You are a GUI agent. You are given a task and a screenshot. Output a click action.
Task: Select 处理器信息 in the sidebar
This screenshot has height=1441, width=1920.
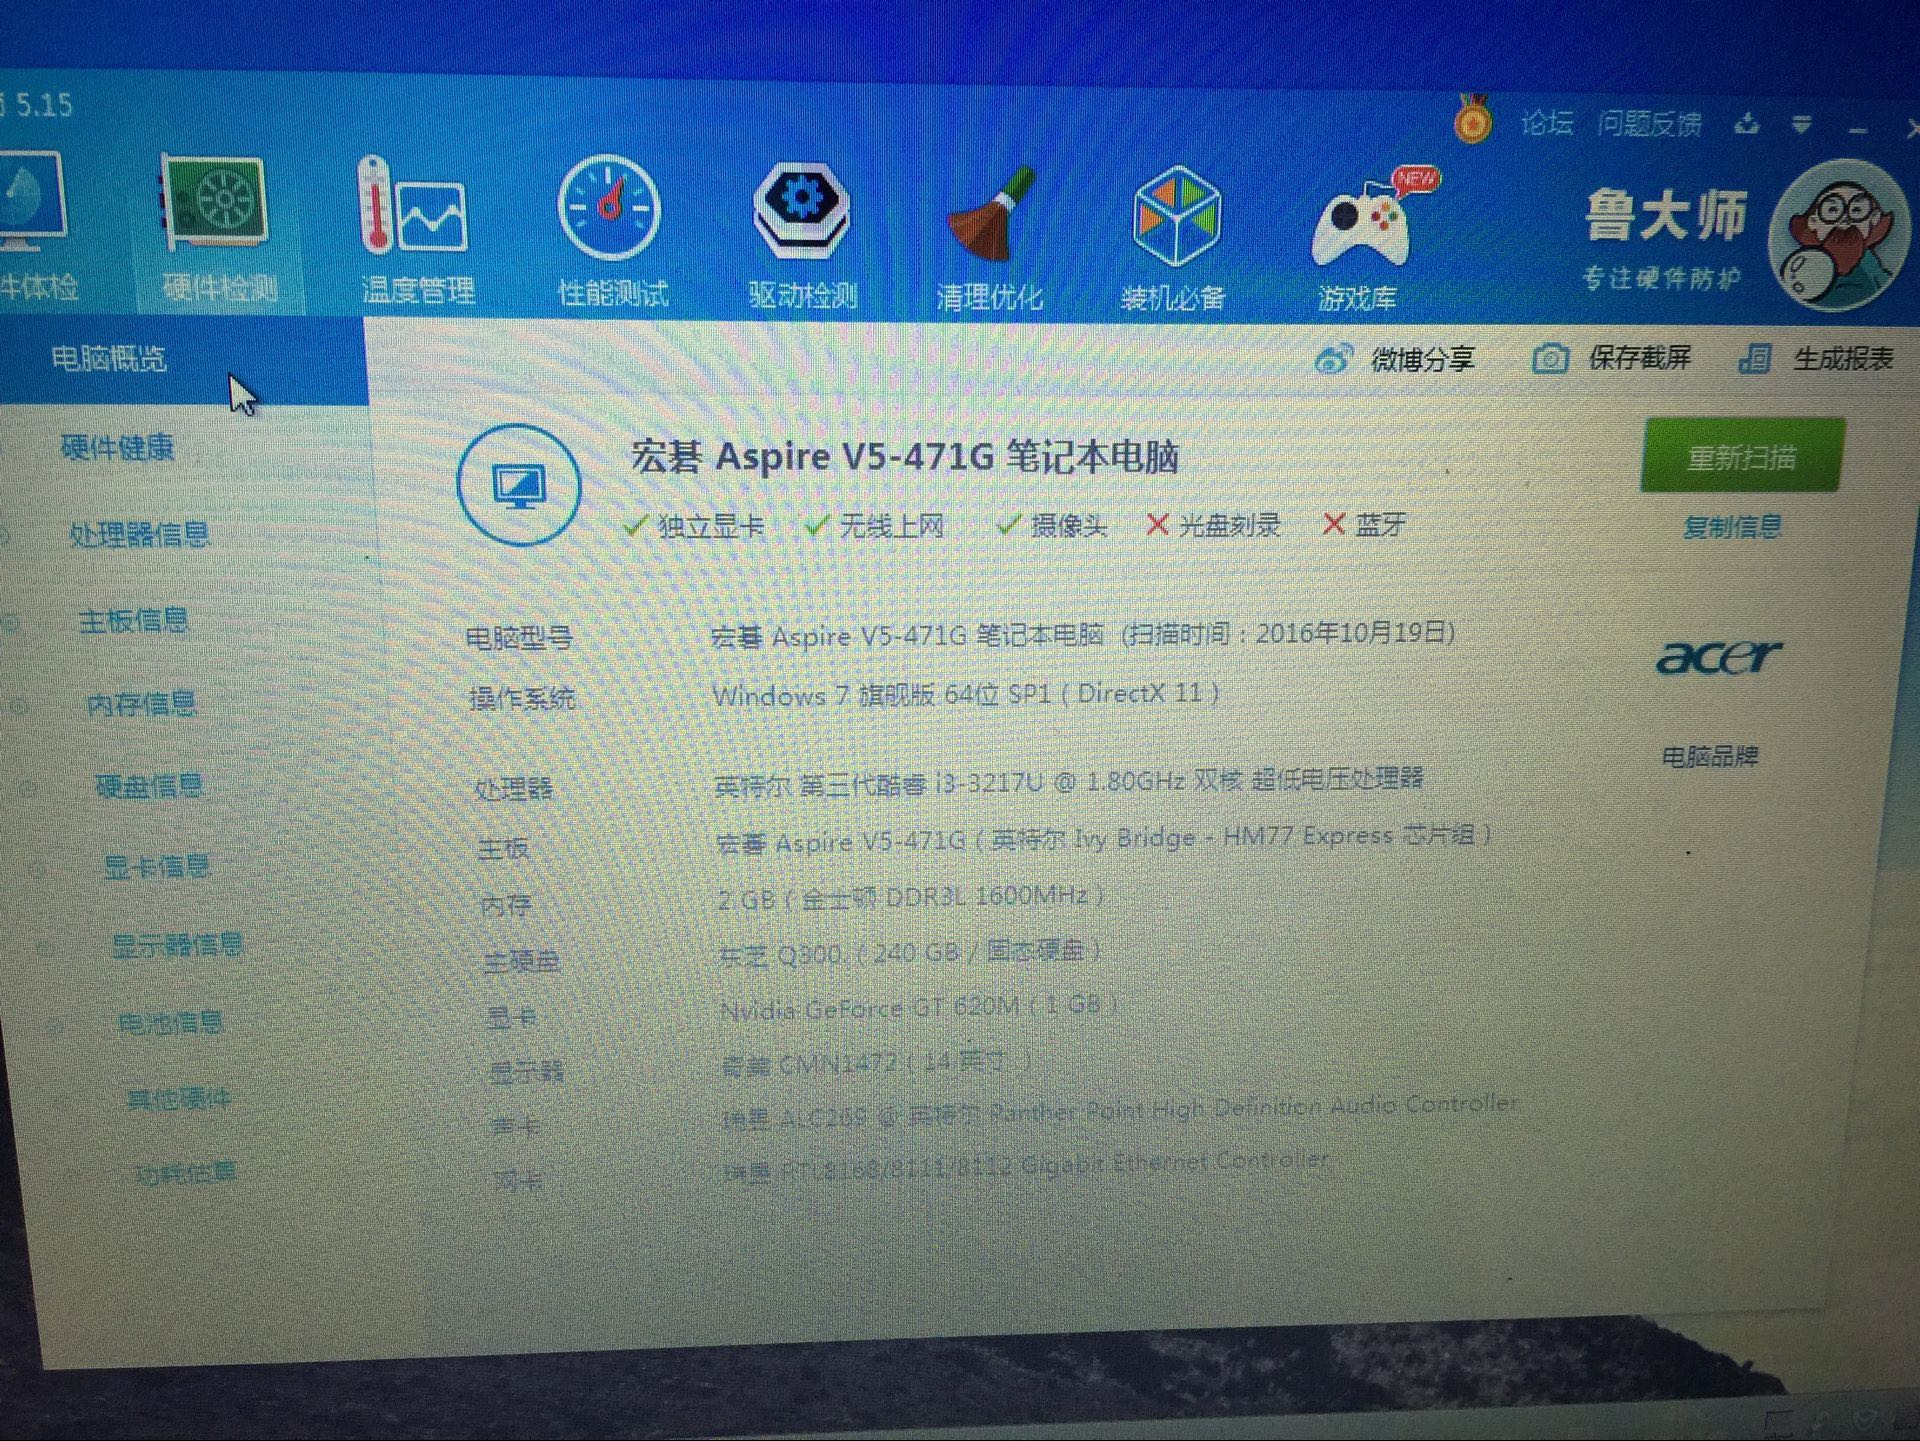140,534
